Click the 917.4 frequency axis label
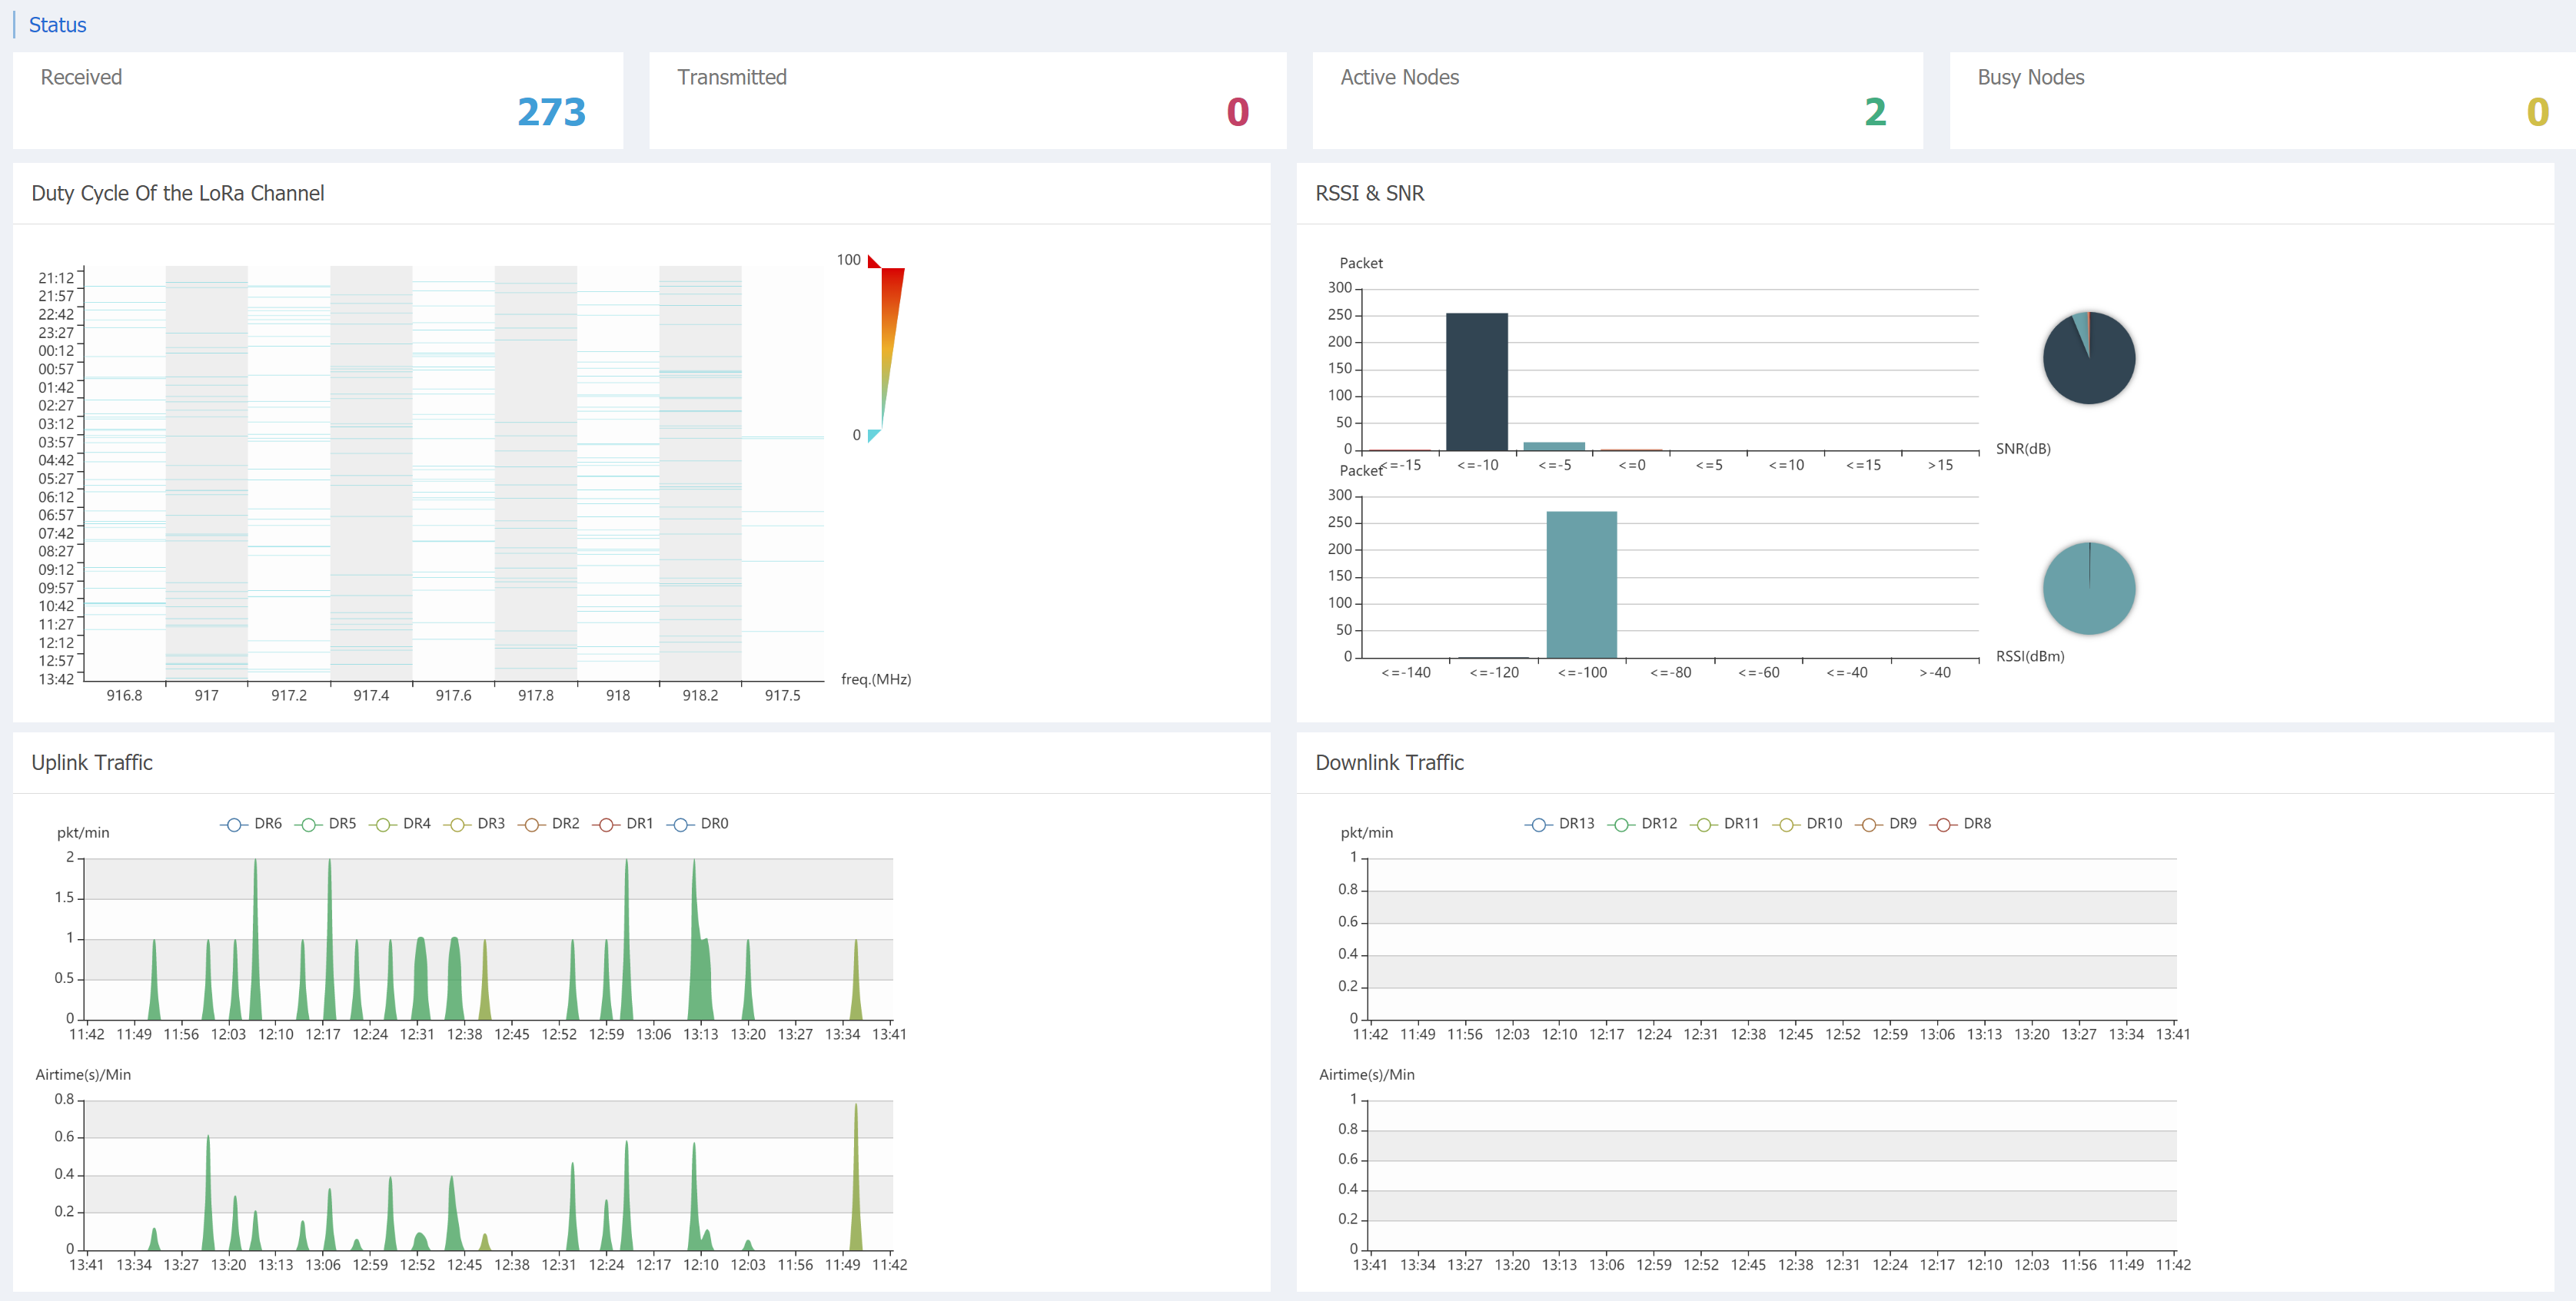The image size is (2576, 1301). point(371,695)
